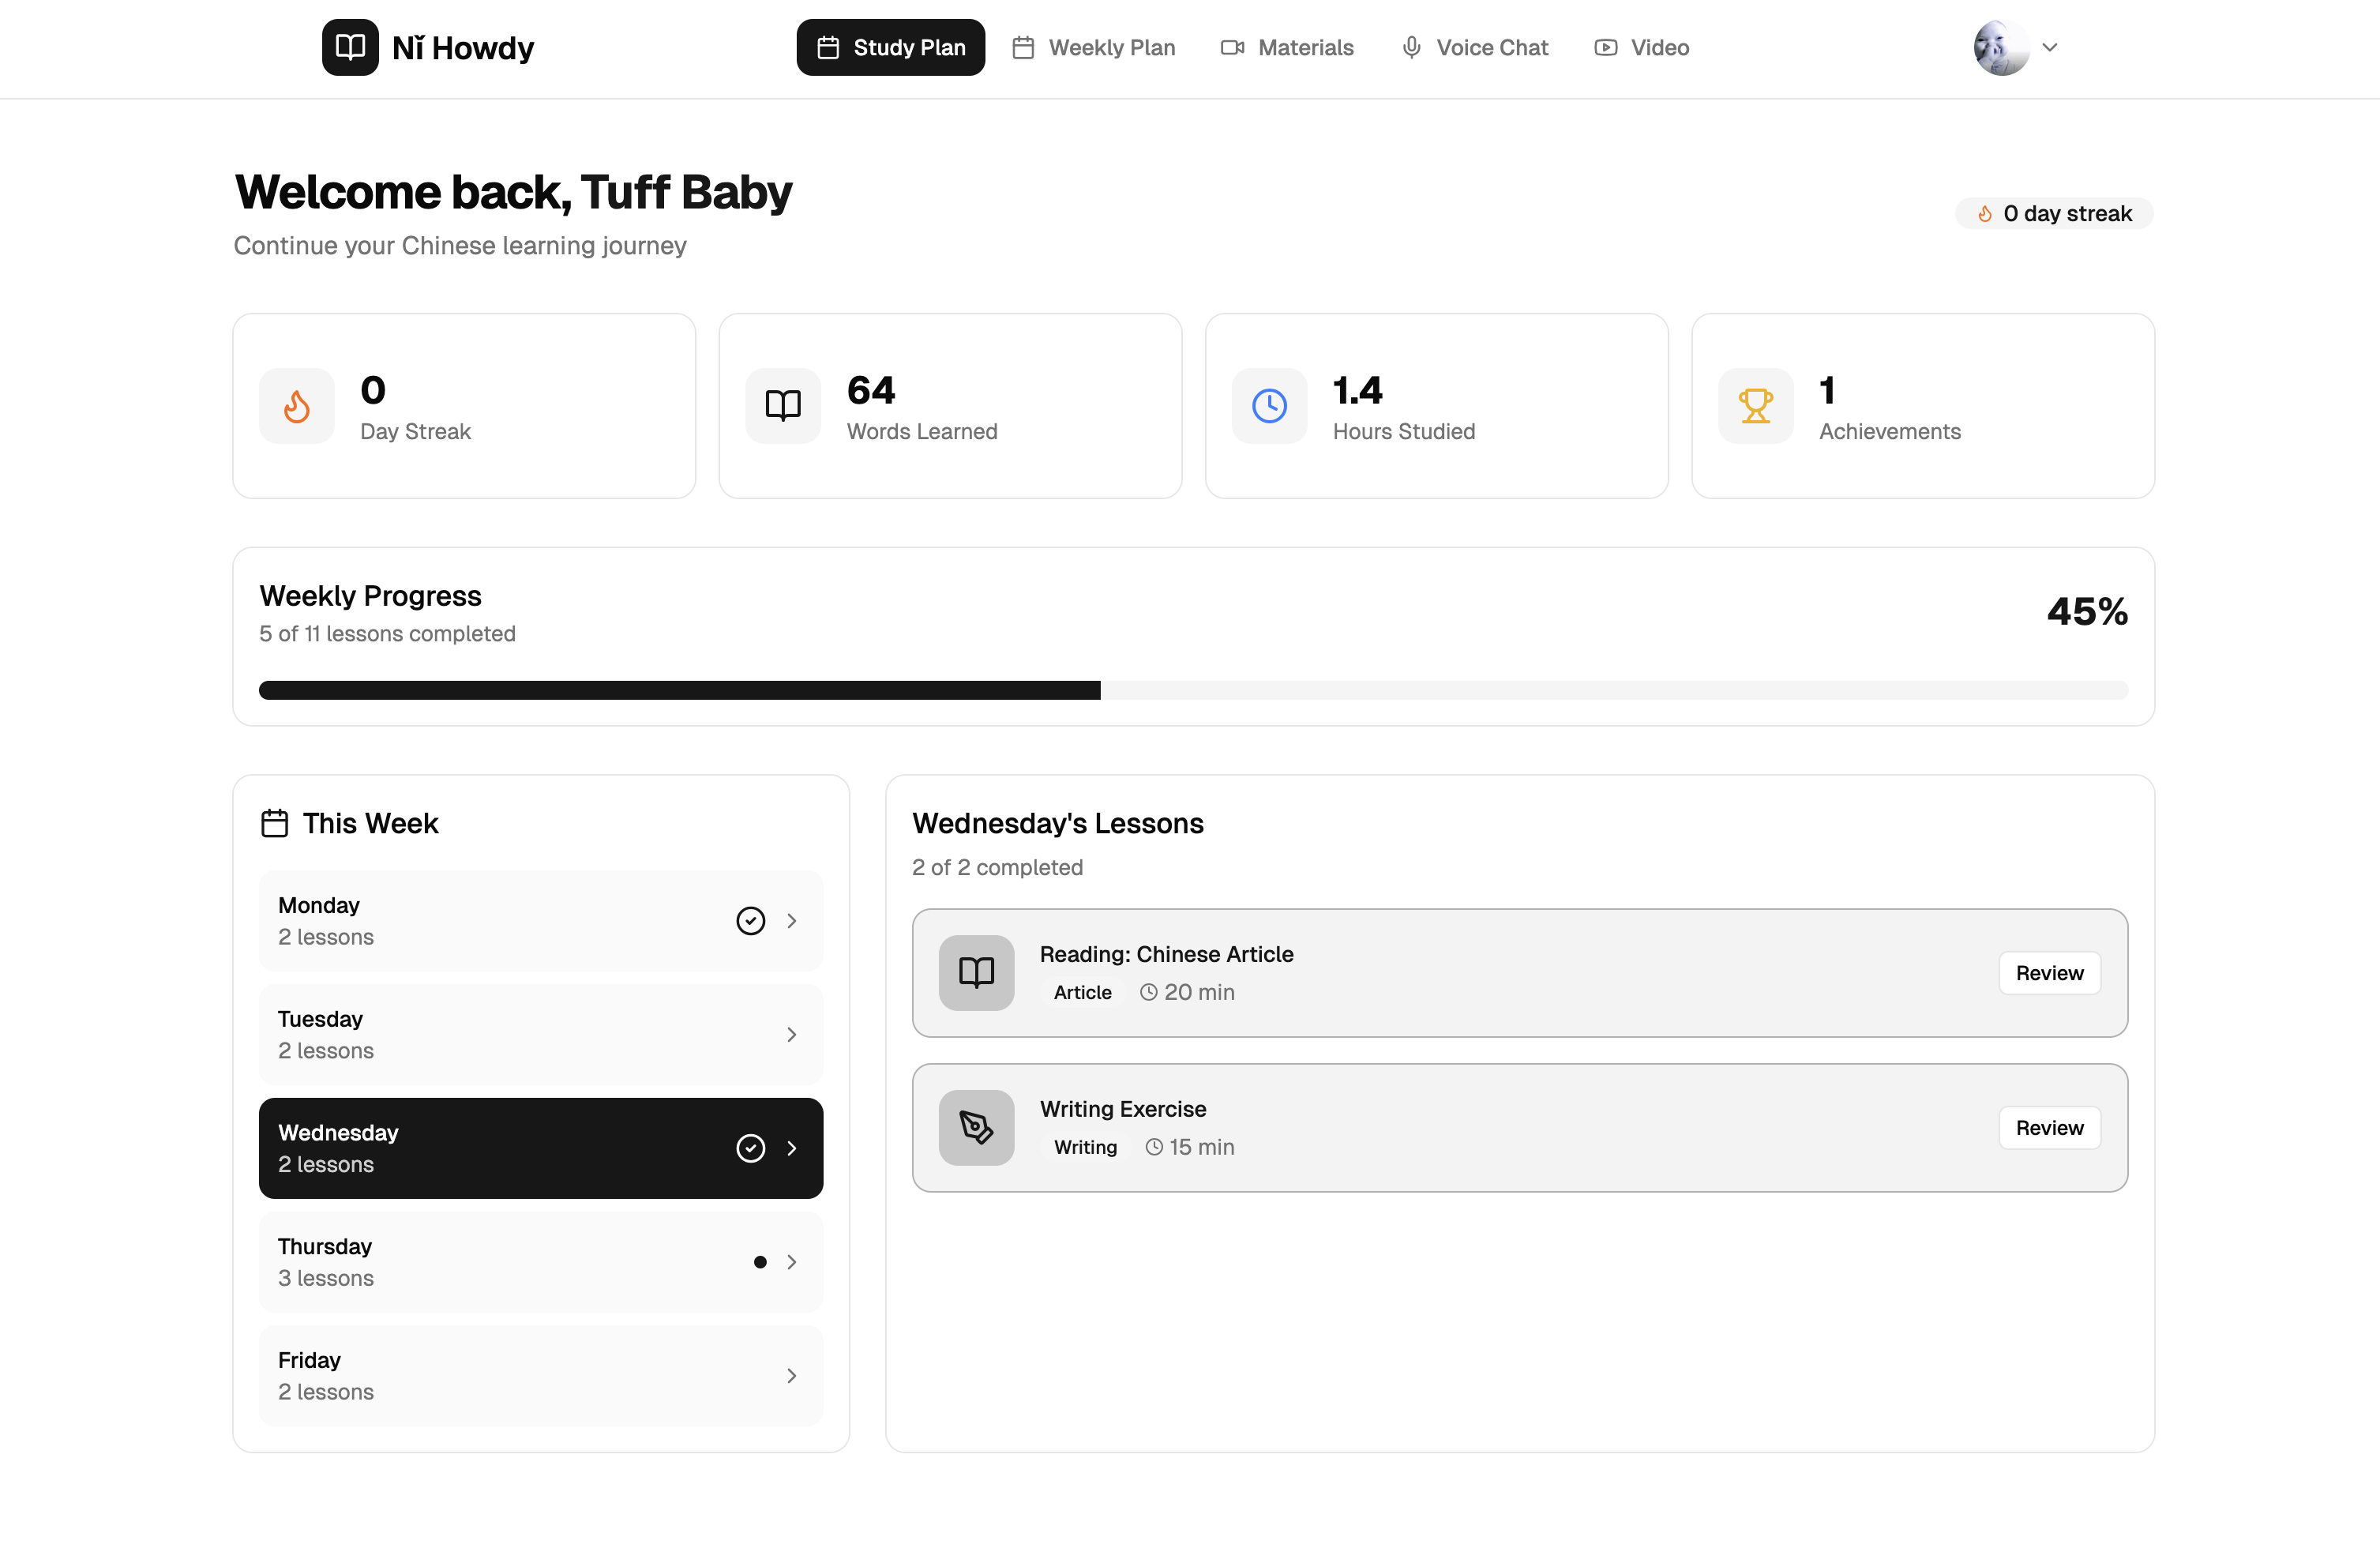
Task: Click the pen icon of Writing Exercise
Action: click(x=976, y=1127)
